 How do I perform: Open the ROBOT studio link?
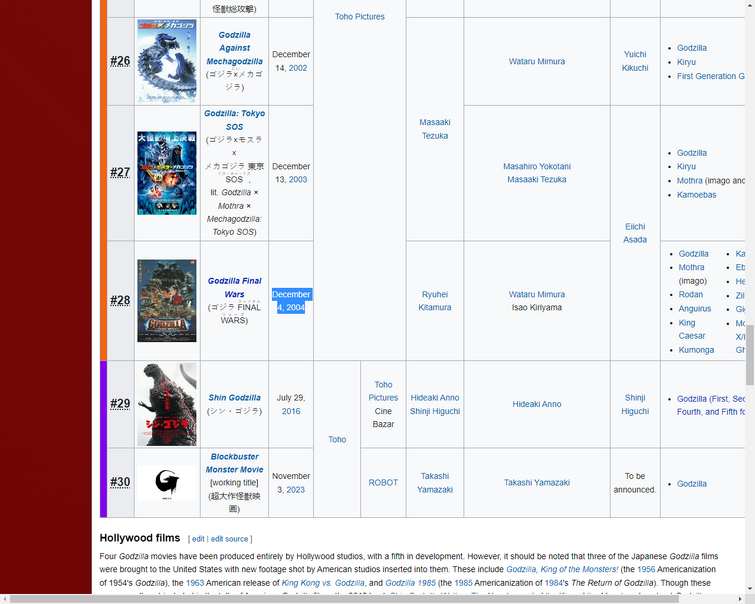point(383,483)
